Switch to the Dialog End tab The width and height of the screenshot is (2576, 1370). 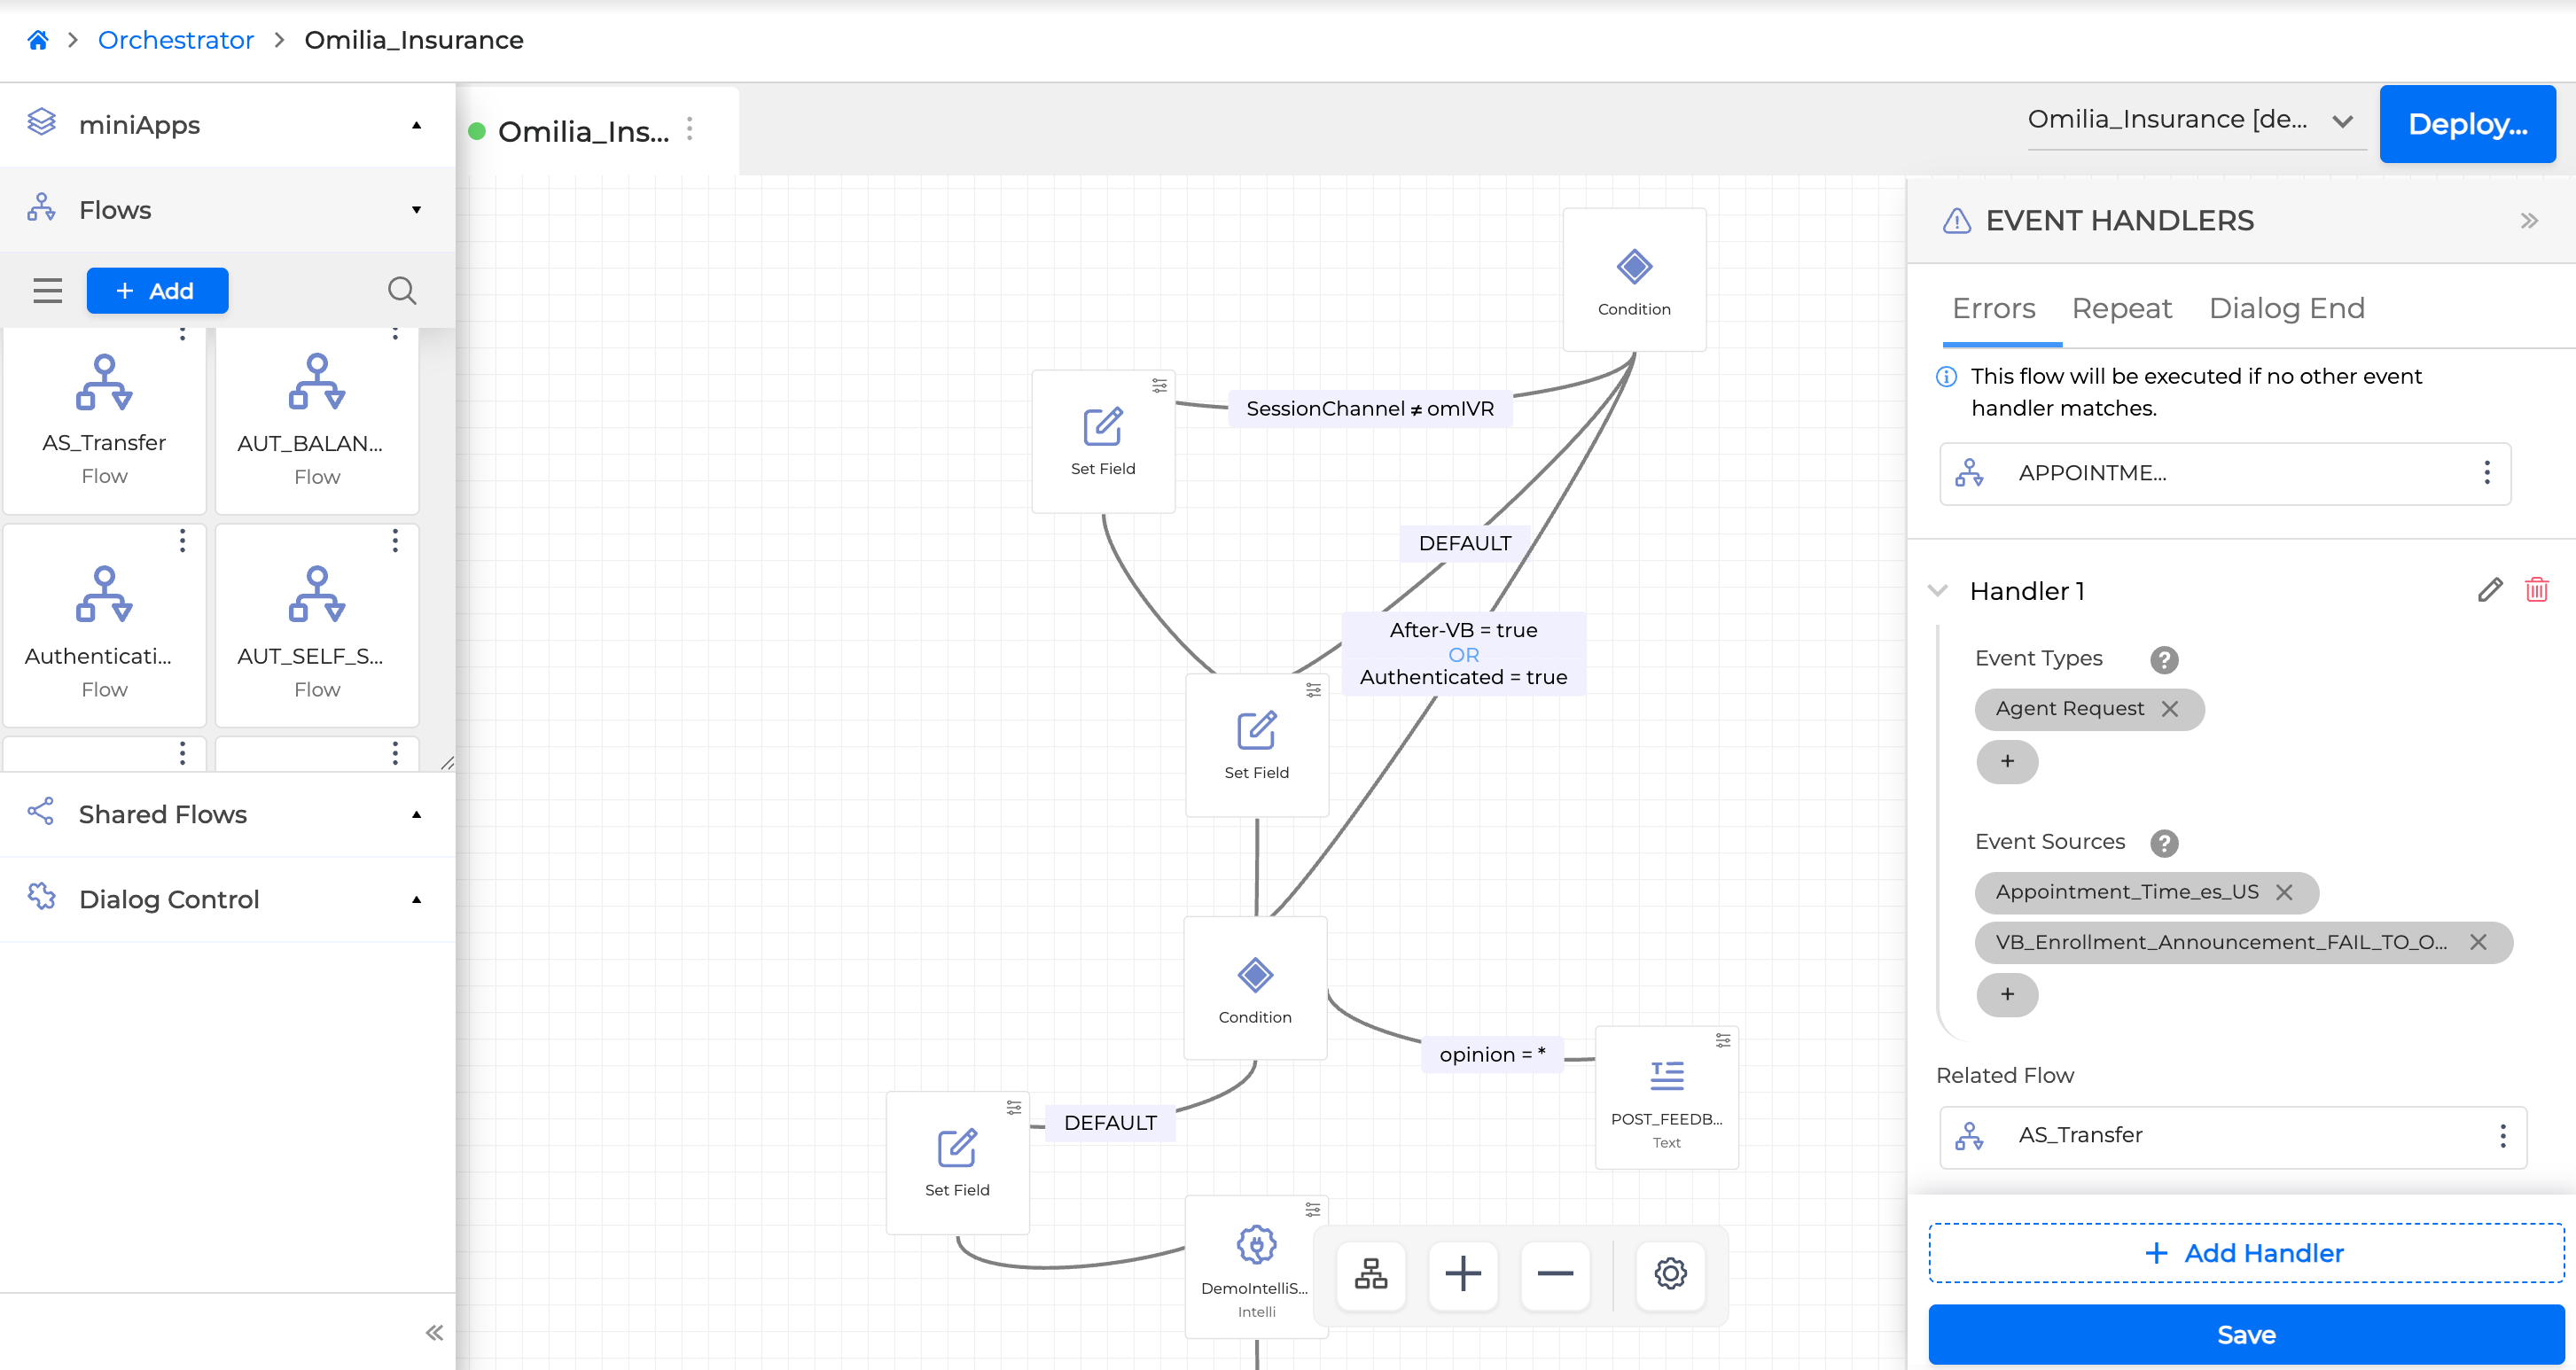pos(2285,309)
